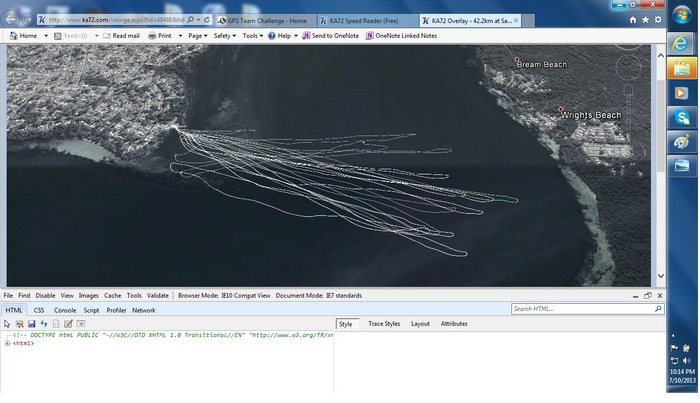This screenshot has width=700, height=403.
Task: Click the refresh icon in the dev tools toolbar
Action: click(44, 324)
